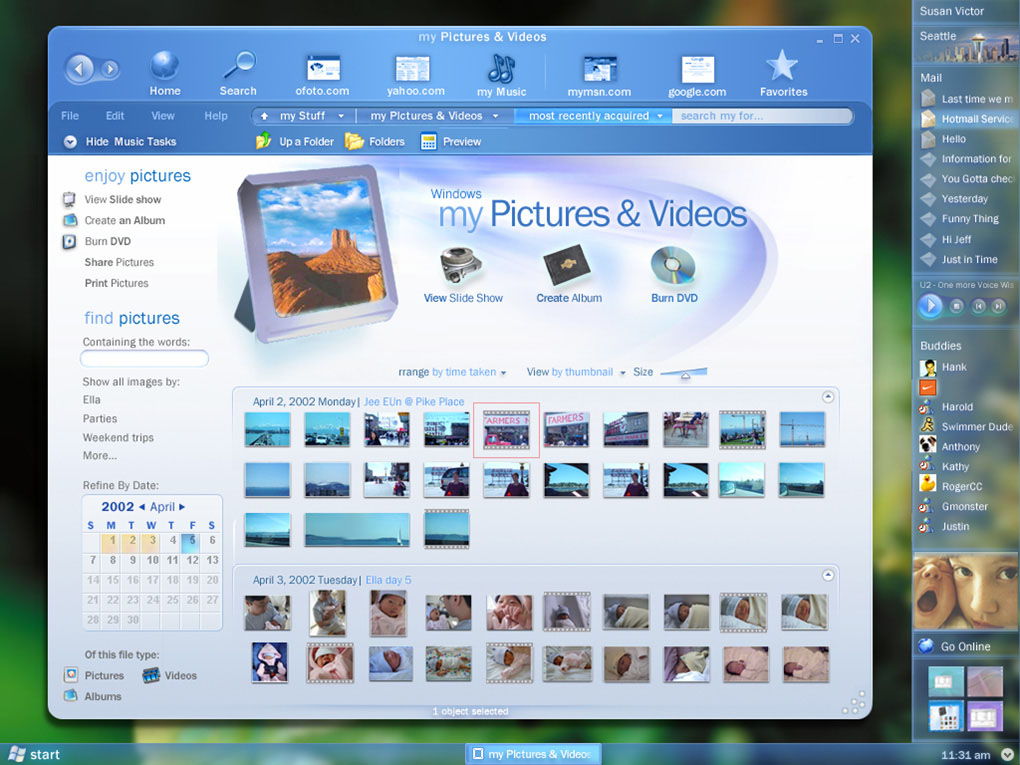Screen dimensions: 1020x765
Task: Filter by Pictures file type
Action: tap(94, 675)
